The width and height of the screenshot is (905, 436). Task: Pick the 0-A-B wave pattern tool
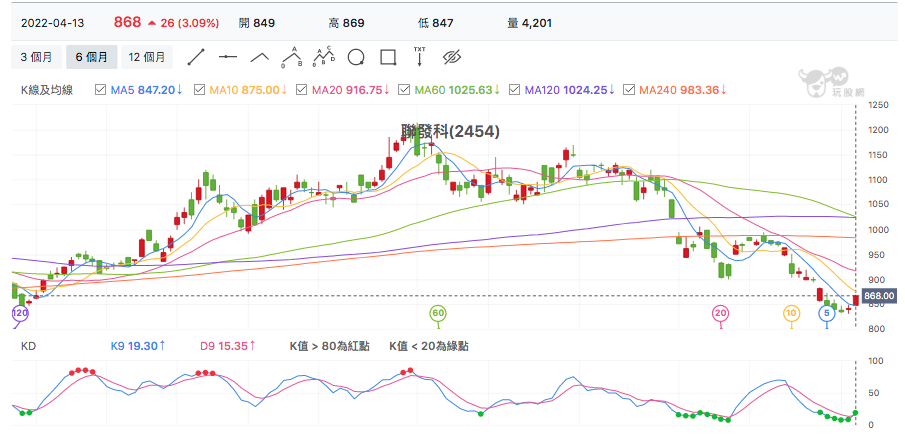click(x=292, y=57)
